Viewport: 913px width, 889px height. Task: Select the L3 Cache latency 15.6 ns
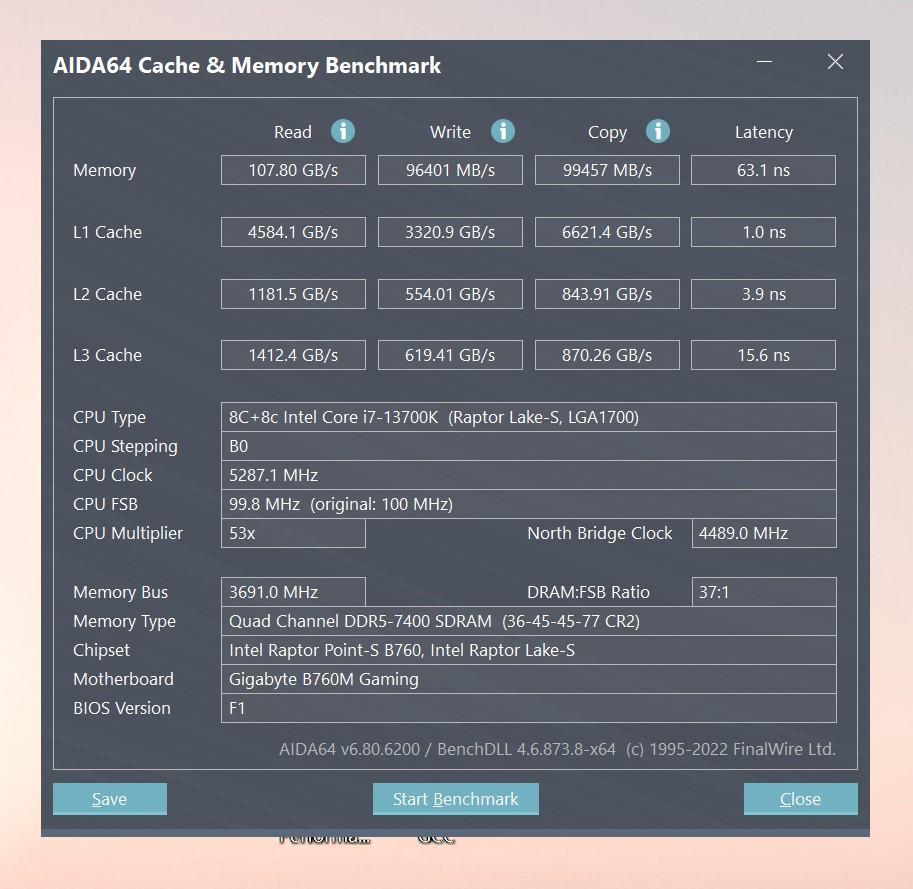[x=763, y=355]
